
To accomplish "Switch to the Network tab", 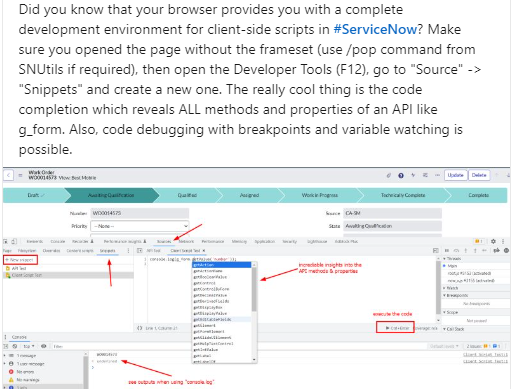I will pos(186,241).
